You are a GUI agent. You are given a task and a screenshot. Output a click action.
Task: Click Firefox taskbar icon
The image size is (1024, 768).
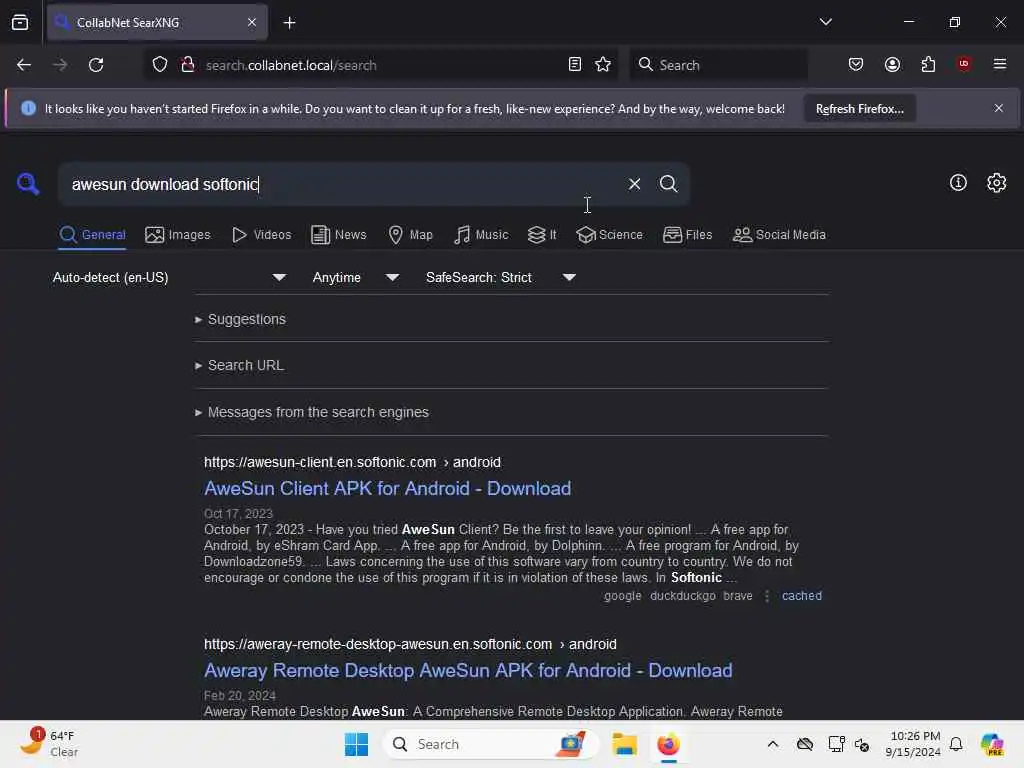tap(668, 744)
